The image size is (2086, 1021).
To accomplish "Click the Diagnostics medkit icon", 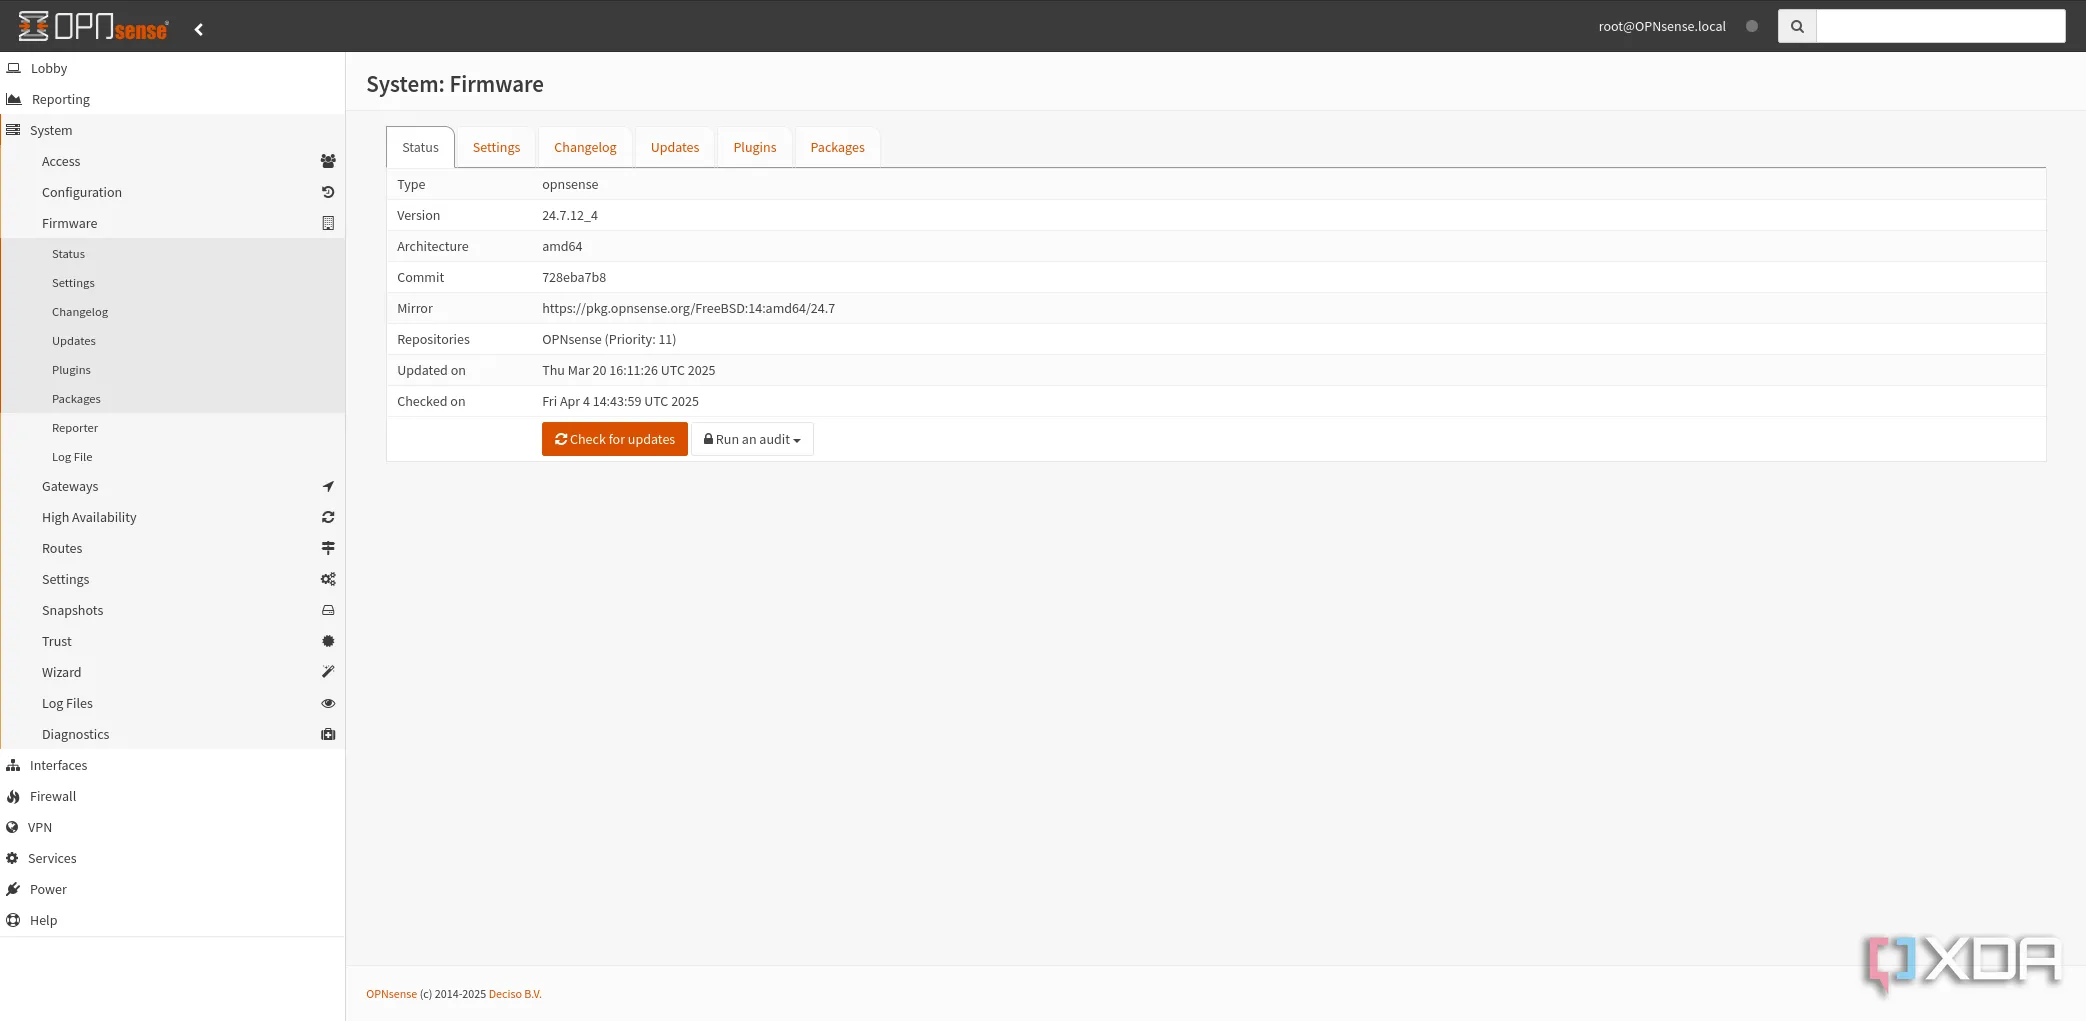I will (x=328, y=734).
